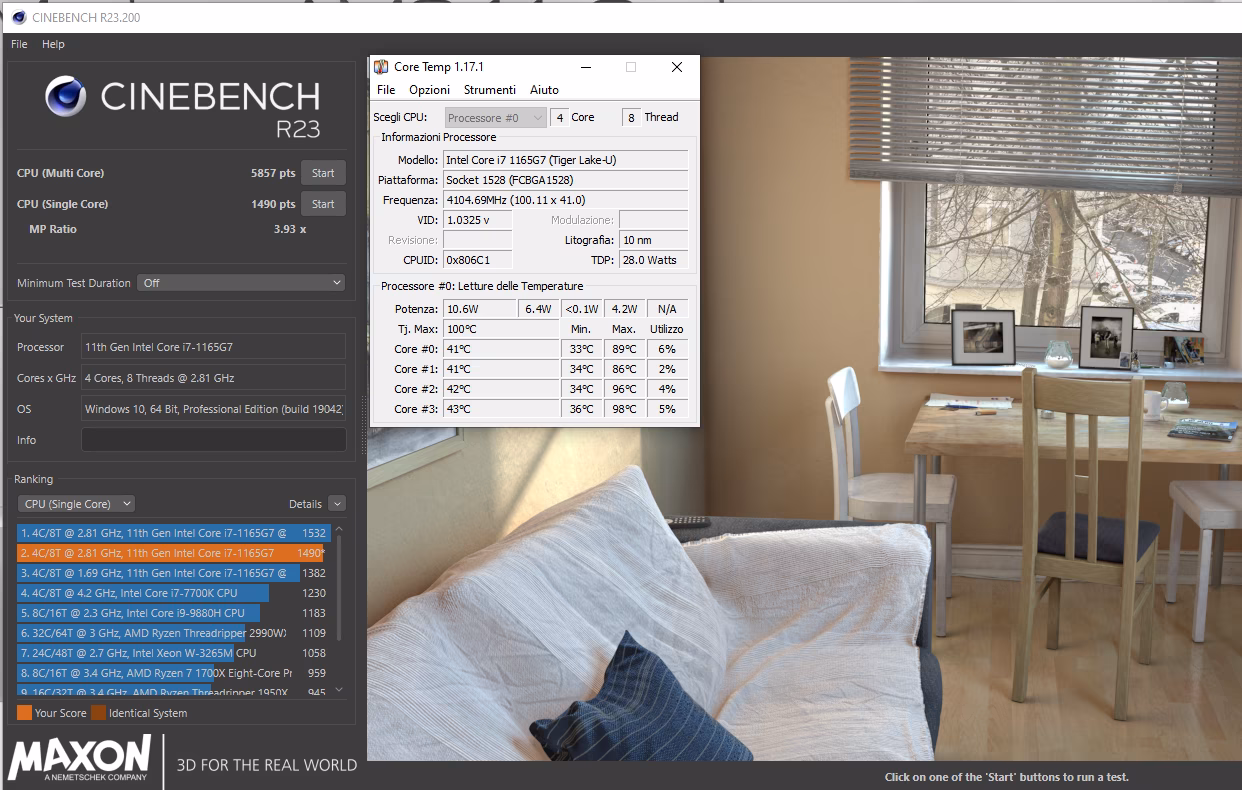
Task: Select the orange ranking entry scoring 1490
Action: pos(172,553)
